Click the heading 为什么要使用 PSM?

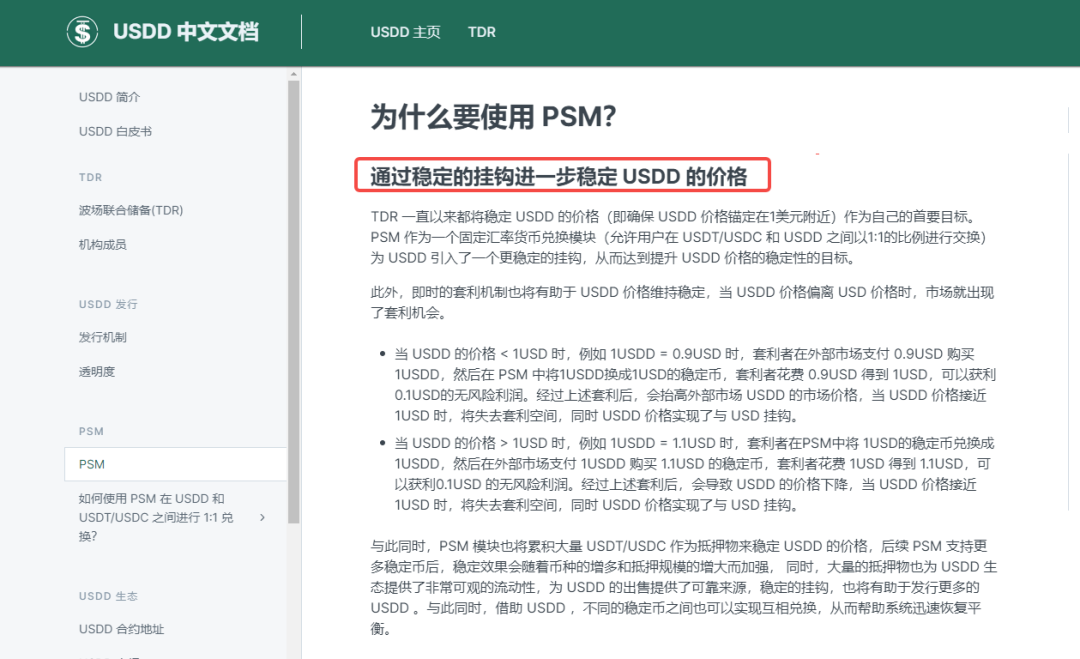(493, 116)
